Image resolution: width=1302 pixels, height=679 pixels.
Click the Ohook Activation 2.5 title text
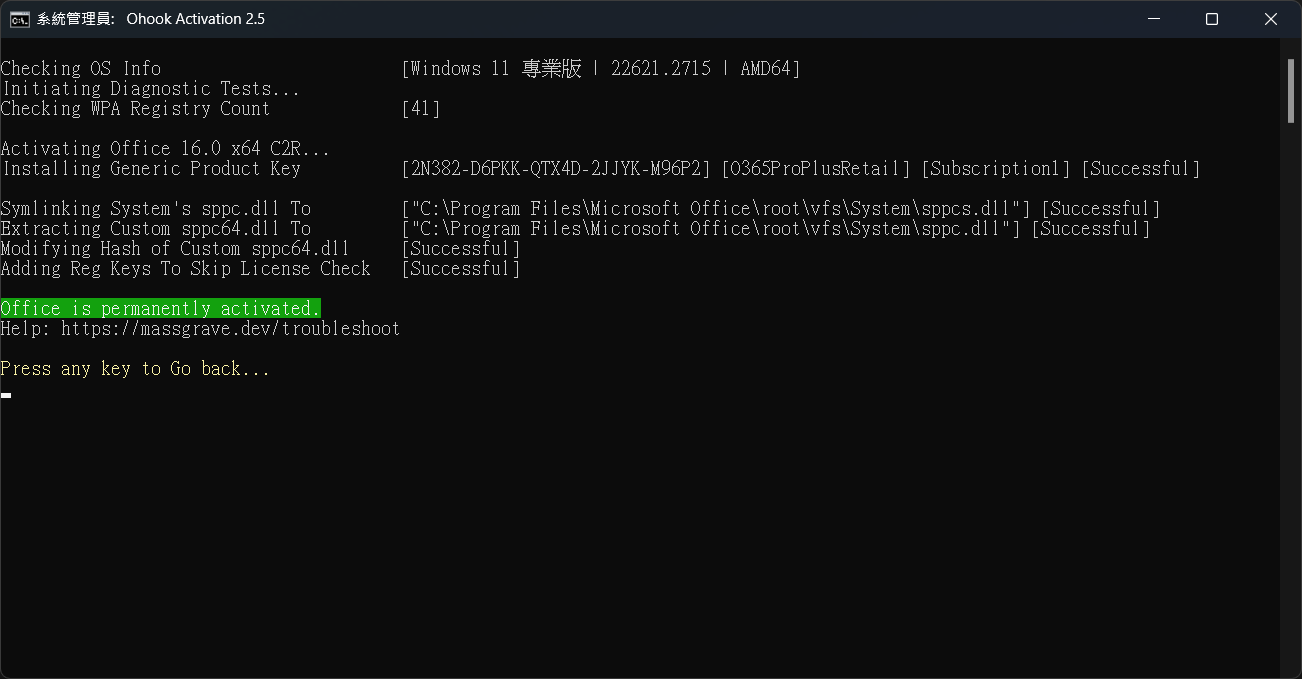pos(195,19)
